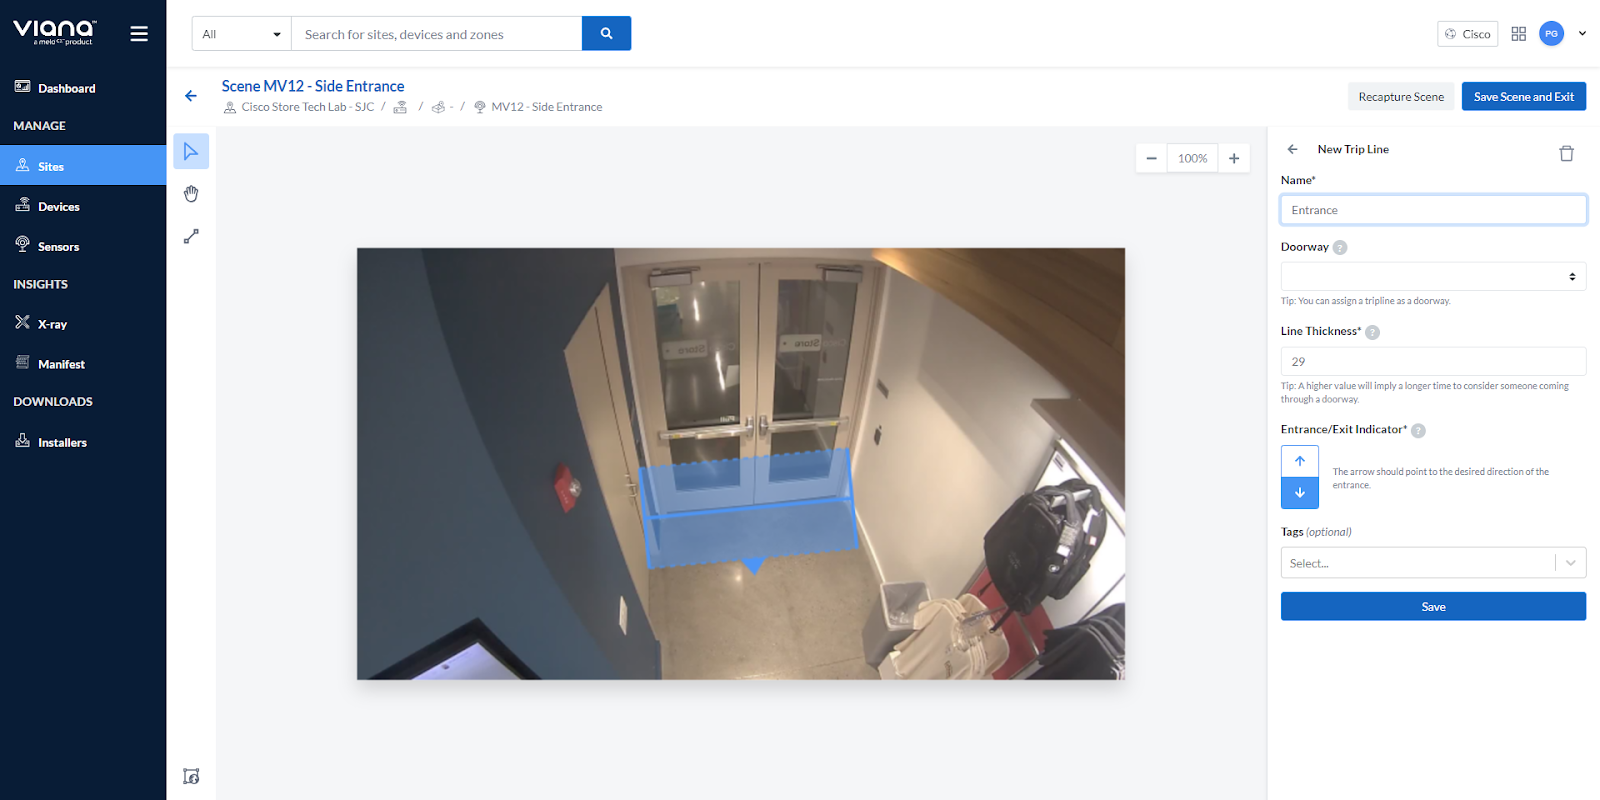1600x800 pixels.
Task: Zoom in with the plus button
Action: [1234, 158]
